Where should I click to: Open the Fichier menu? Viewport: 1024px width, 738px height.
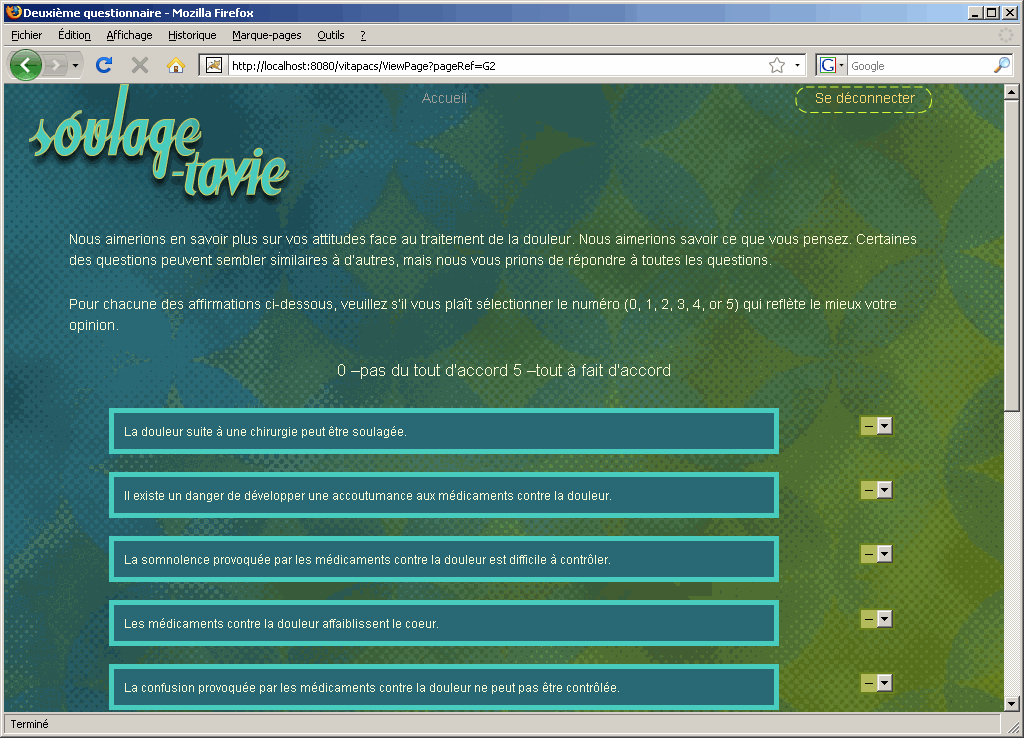pyautogui.click(x=27, y=35)
